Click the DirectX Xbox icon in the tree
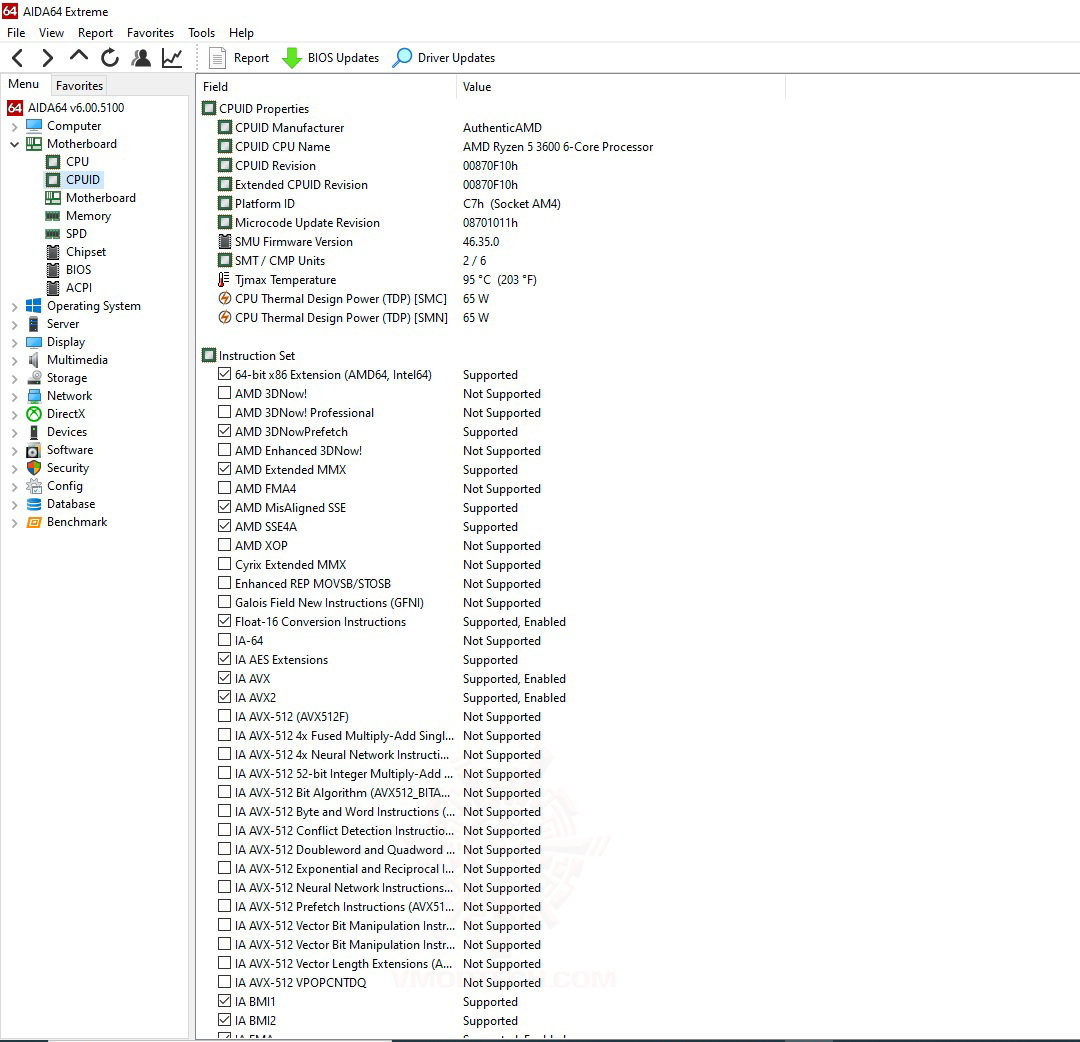1080x1042 pixels. pos(34,414)
